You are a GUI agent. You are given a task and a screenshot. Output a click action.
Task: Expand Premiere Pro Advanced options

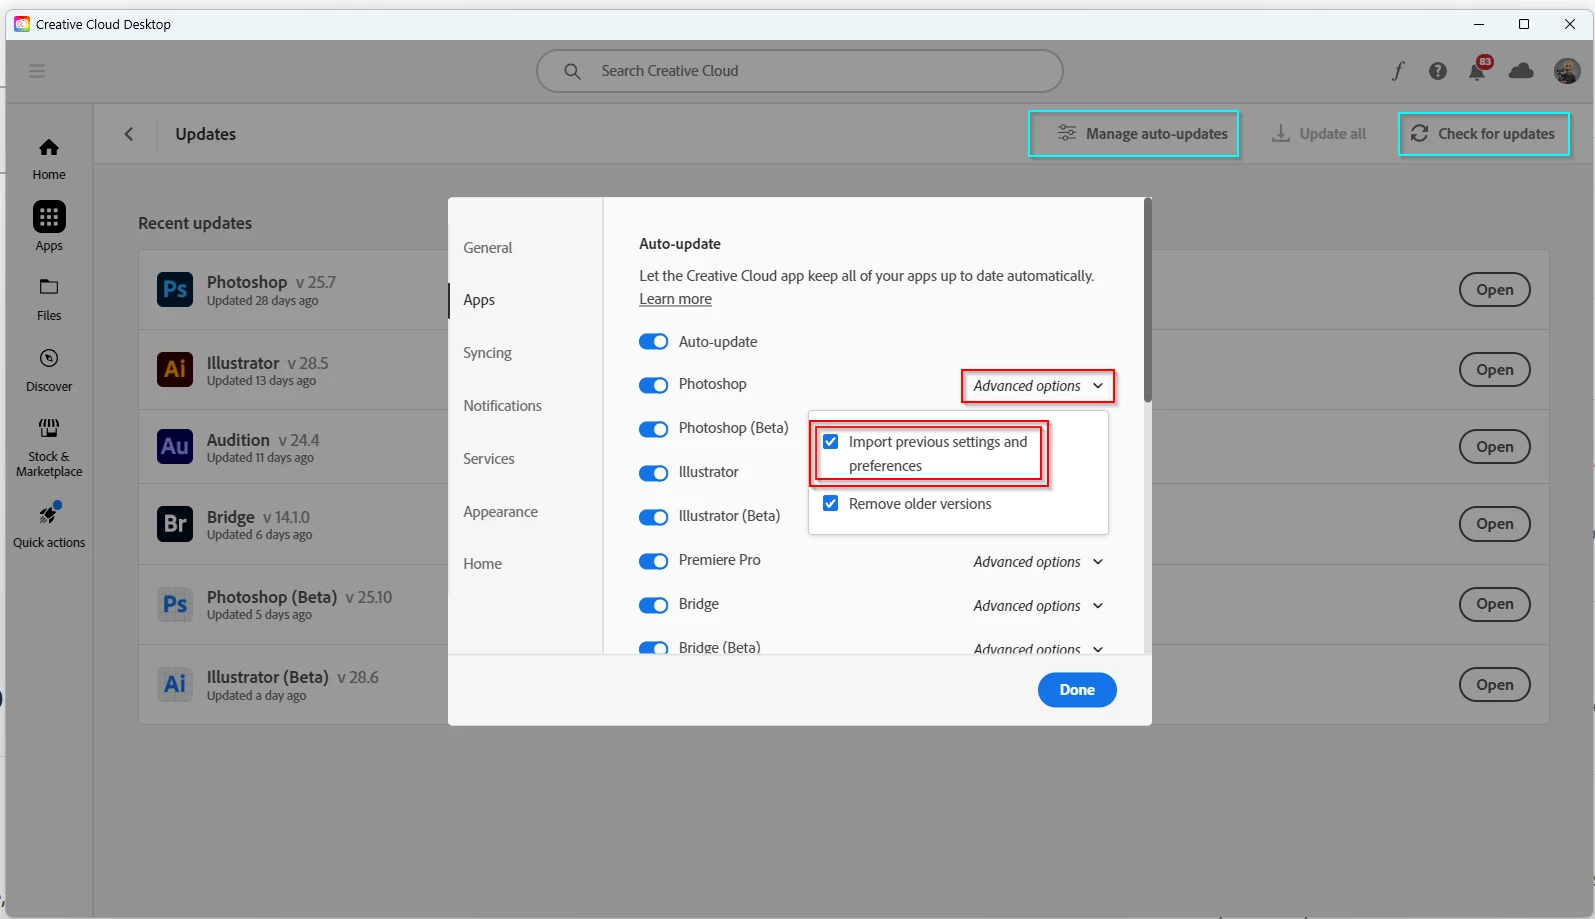point(1038,562)
